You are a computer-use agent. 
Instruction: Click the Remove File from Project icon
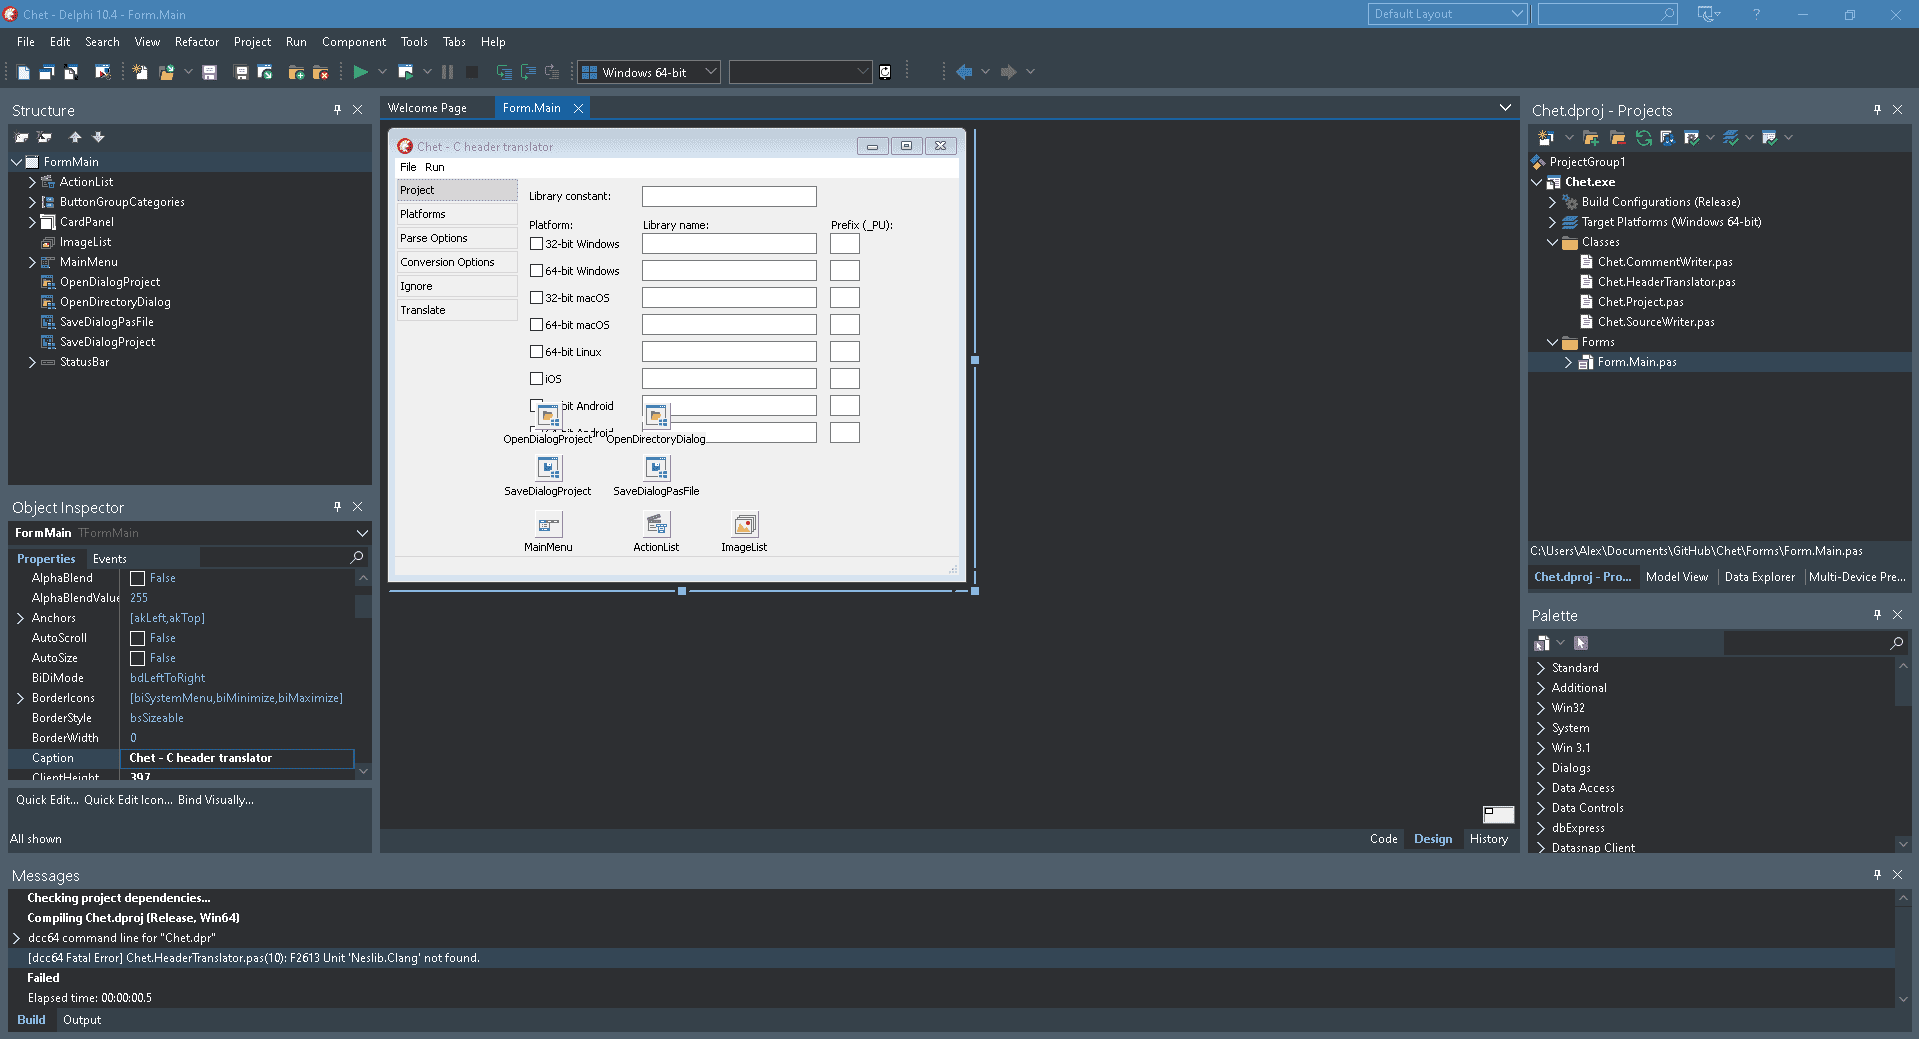click(x=320, y=72)
